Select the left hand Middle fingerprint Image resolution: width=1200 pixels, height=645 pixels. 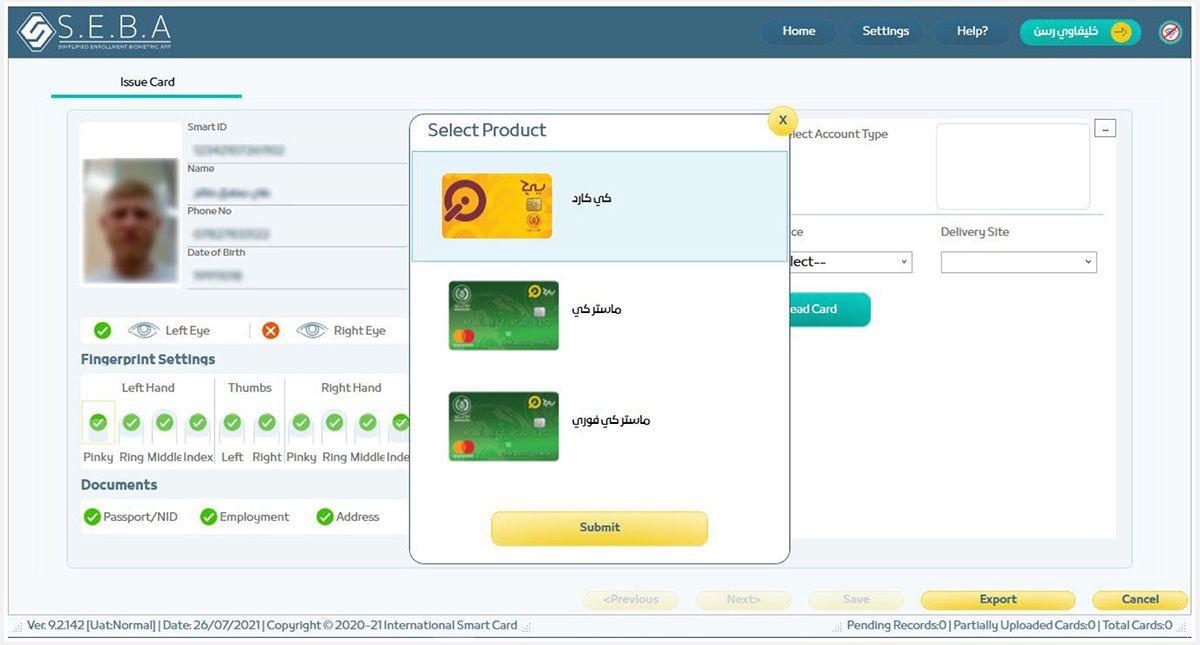164,423
